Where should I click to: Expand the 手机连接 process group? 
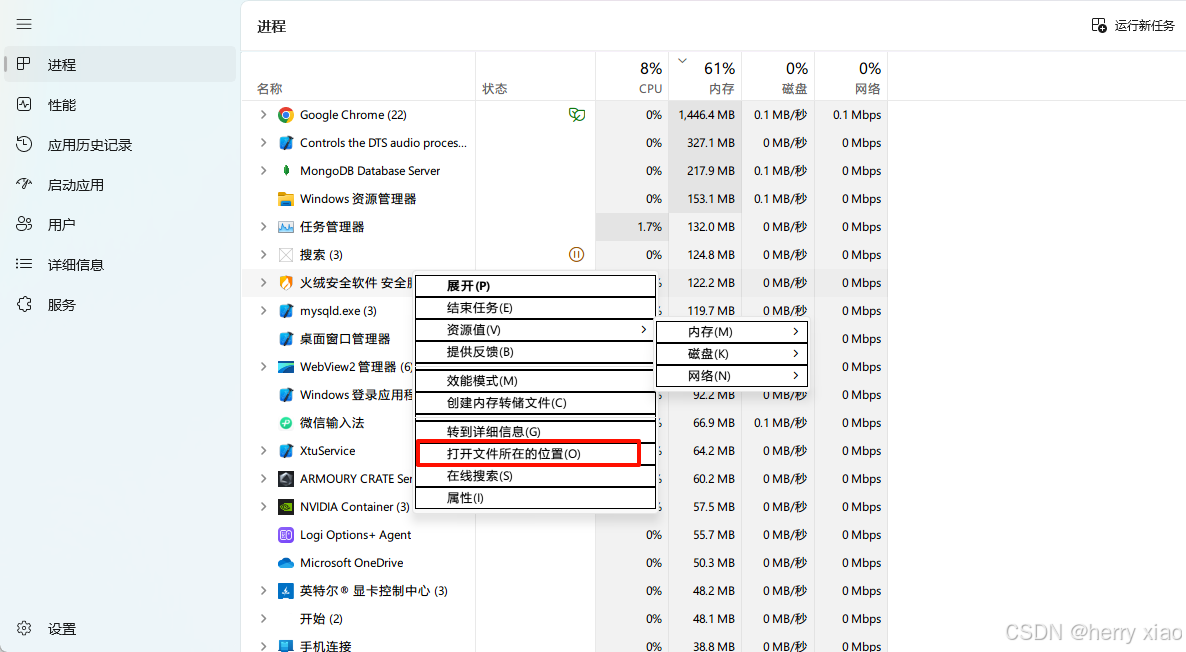tap(263, 647)
